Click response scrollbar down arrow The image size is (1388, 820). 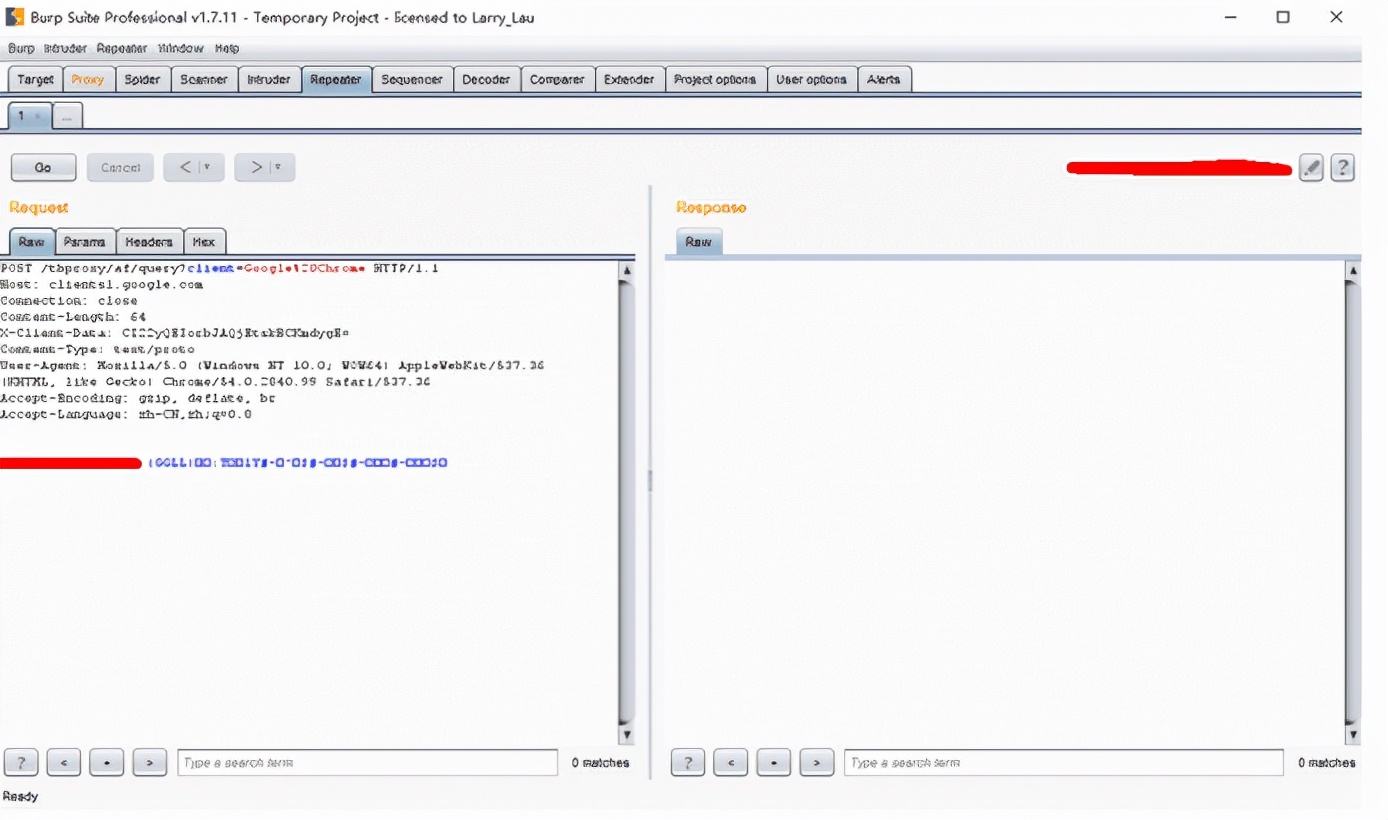point(1353,735)
